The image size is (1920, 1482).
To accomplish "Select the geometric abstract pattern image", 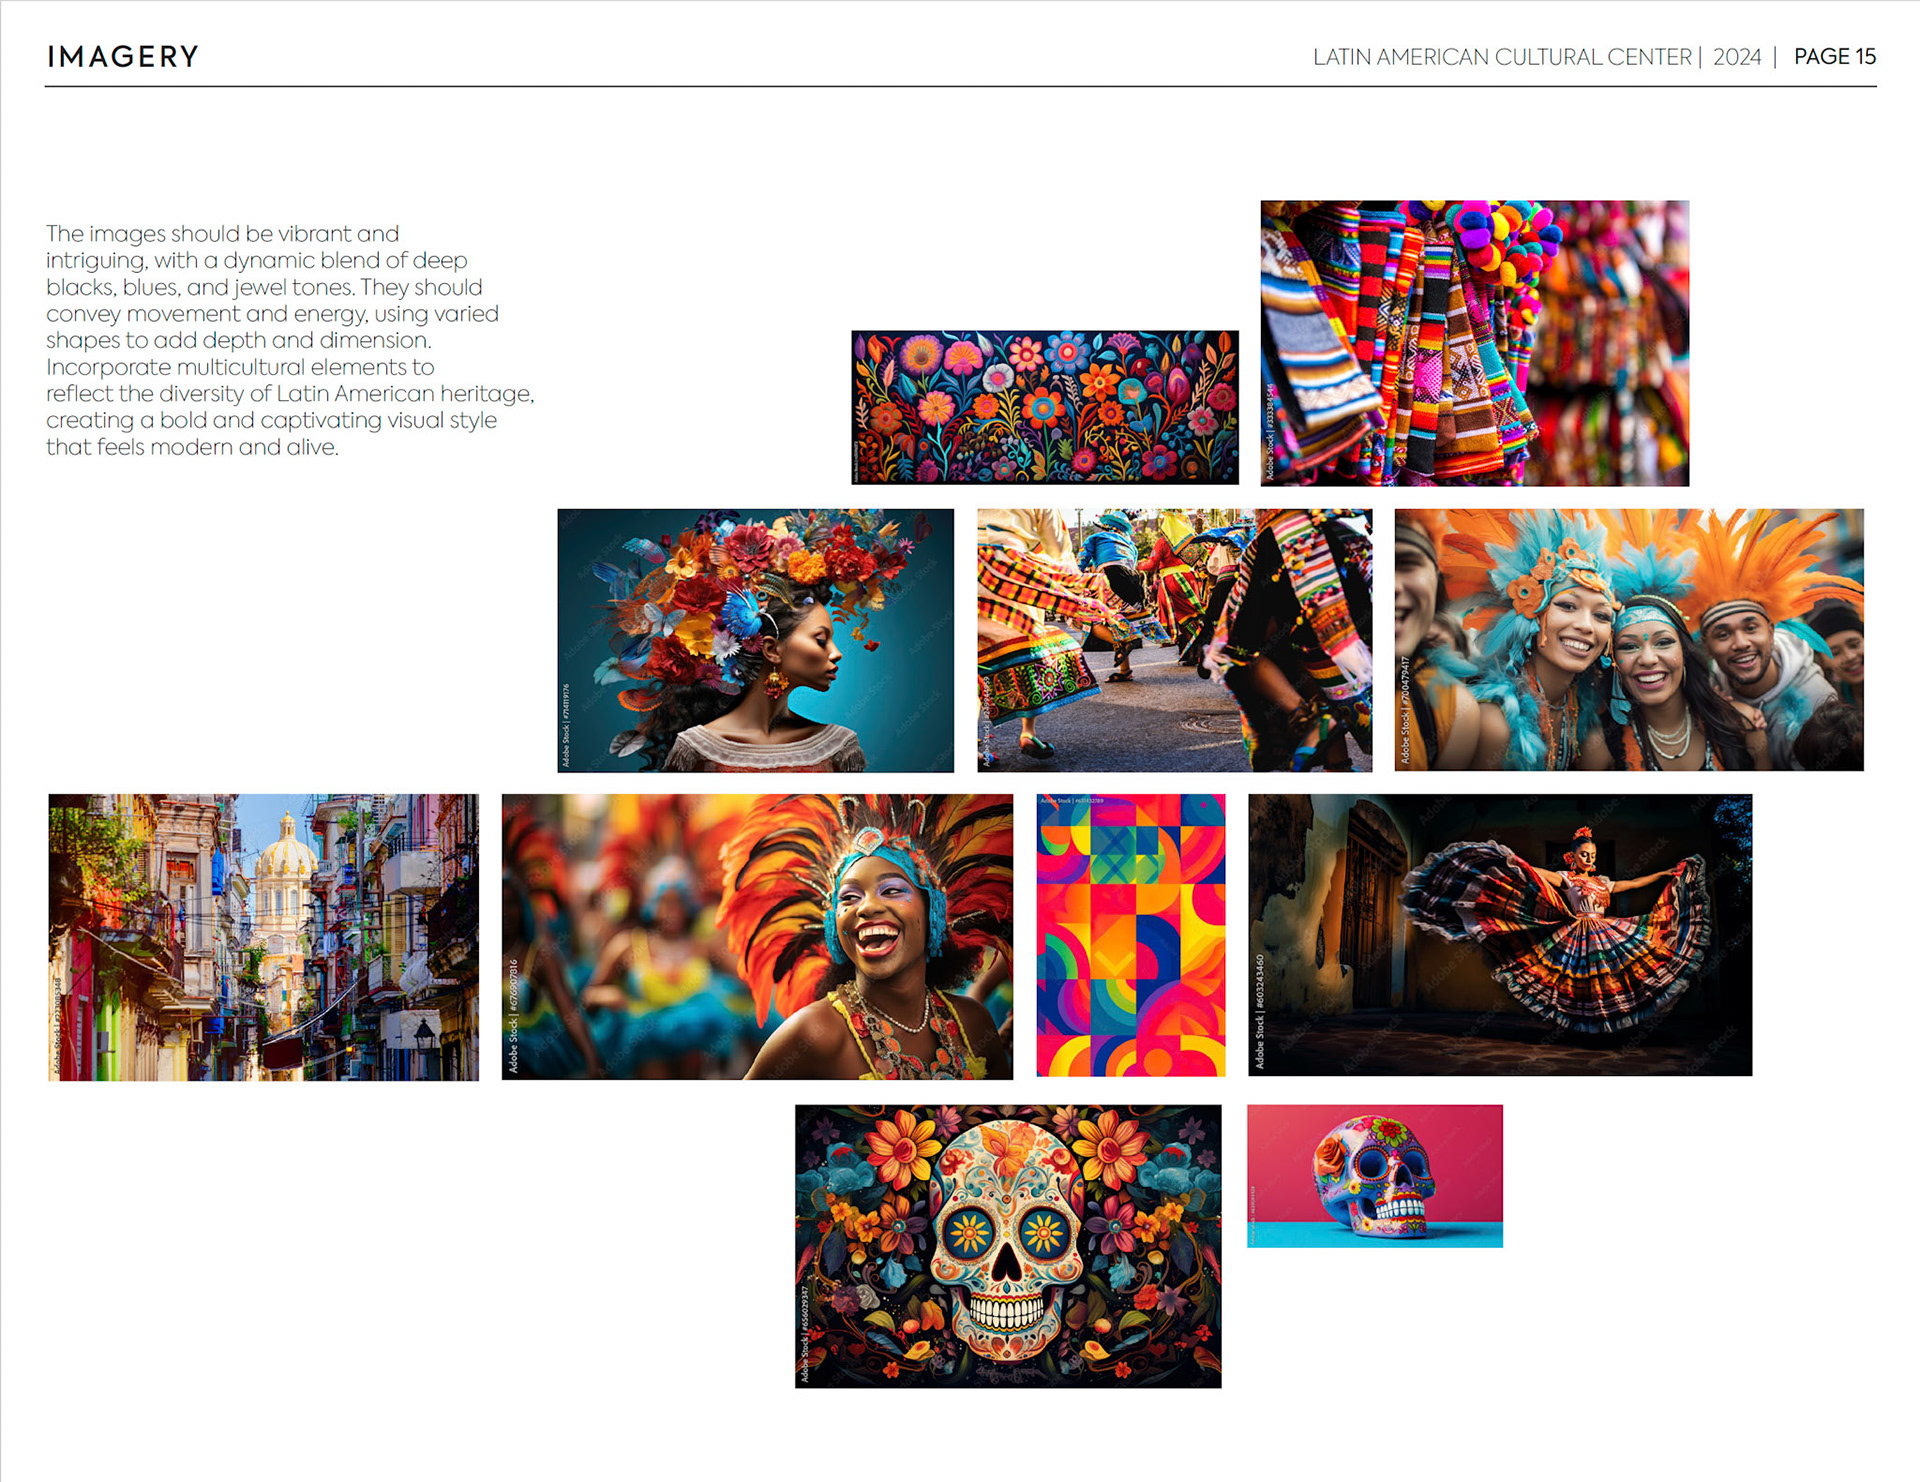I will (1130, 935).
